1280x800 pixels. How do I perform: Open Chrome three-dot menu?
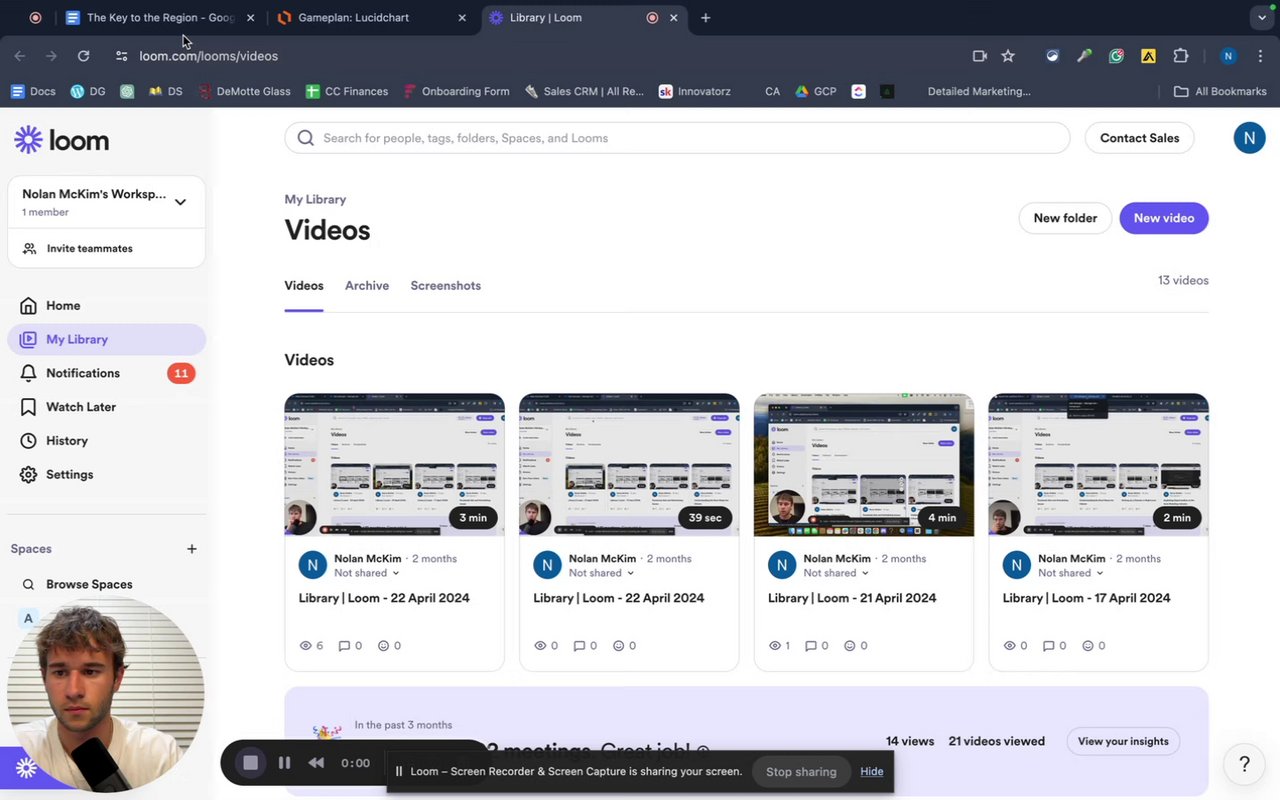[x=1261, y=56]
